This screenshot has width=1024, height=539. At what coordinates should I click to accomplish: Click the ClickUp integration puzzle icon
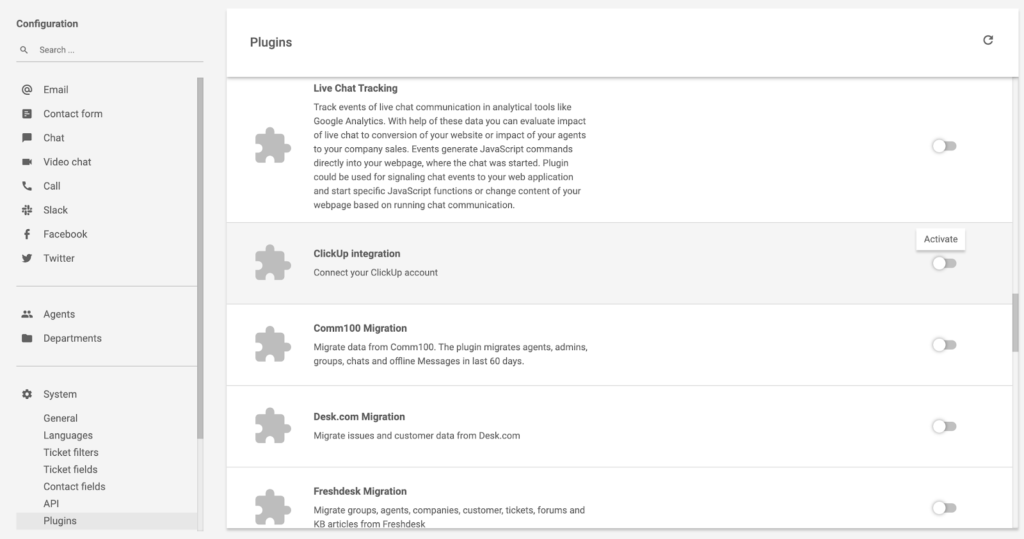click(x=272, y=263)
